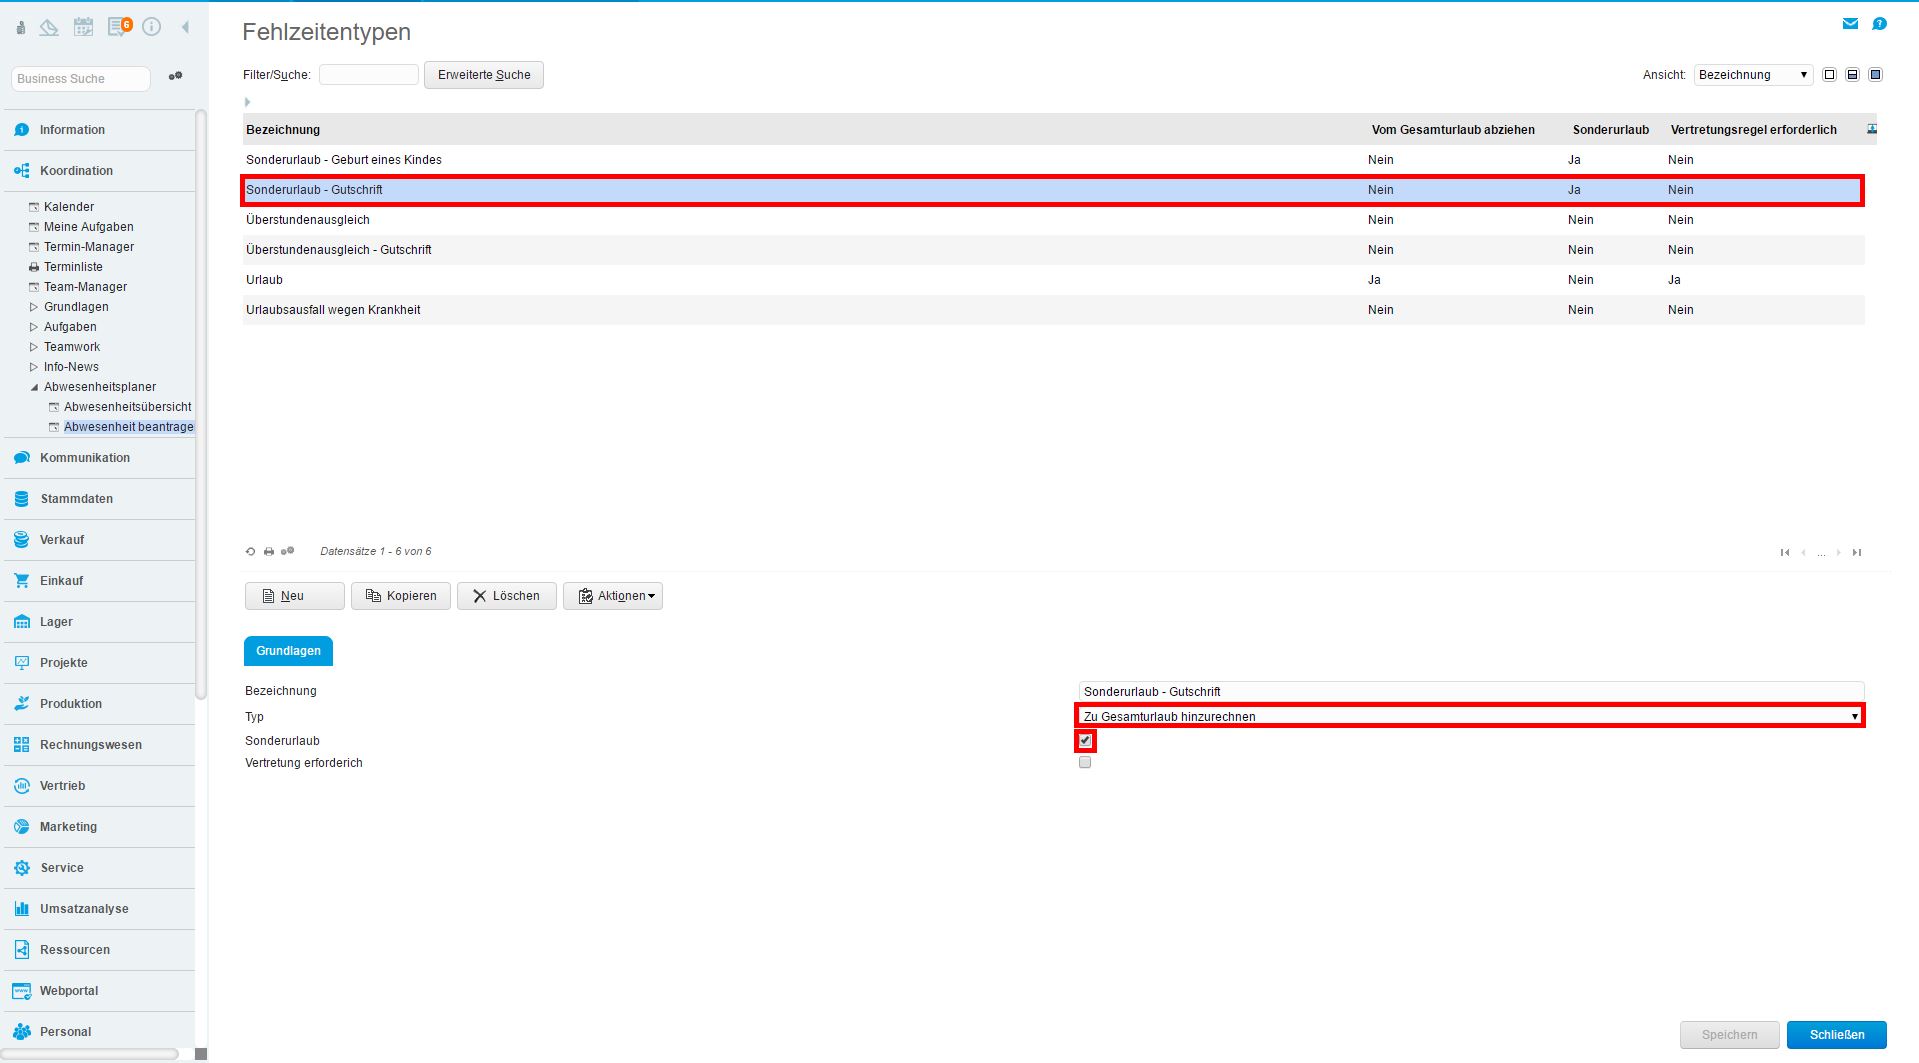Click the Personal people icon
Viewport: 1919px width, 1063px height.
point(22,1032)
